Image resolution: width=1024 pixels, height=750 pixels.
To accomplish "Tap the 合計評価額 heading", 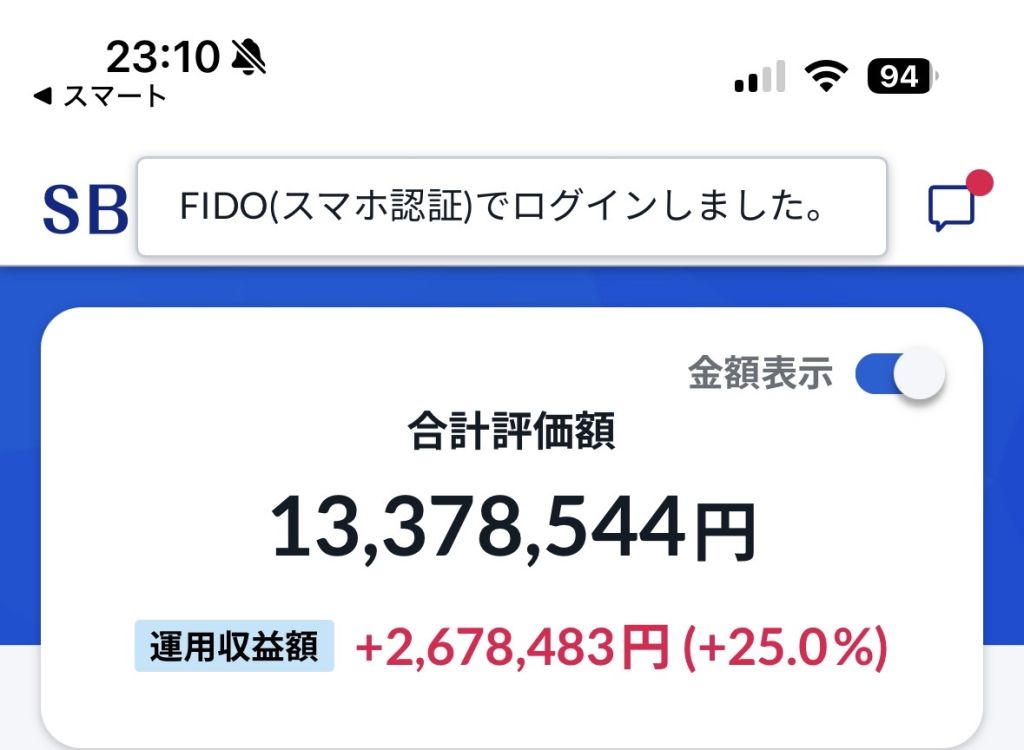I will tap(512, 432).
